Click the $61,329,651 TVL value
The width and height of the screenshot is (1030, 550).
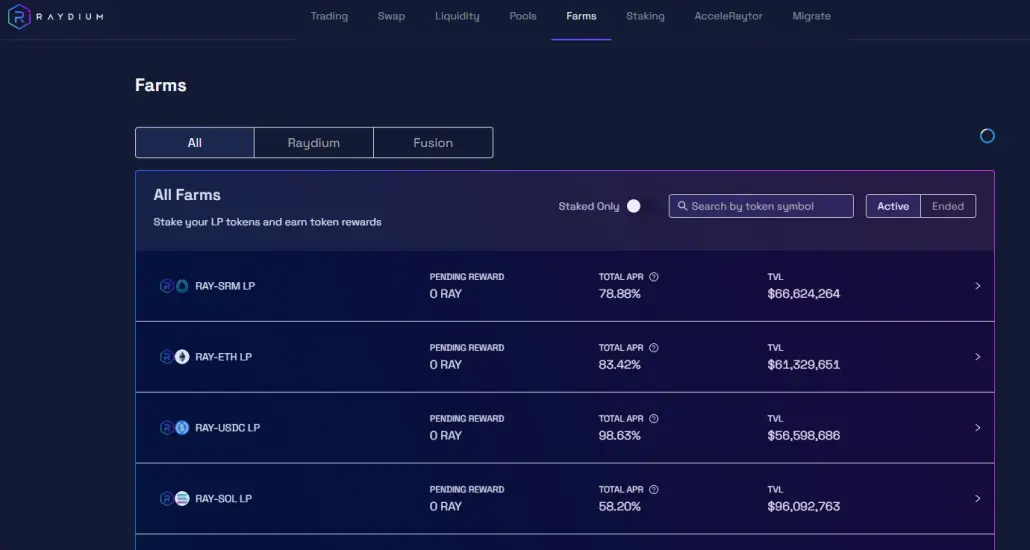coord(803,365)
